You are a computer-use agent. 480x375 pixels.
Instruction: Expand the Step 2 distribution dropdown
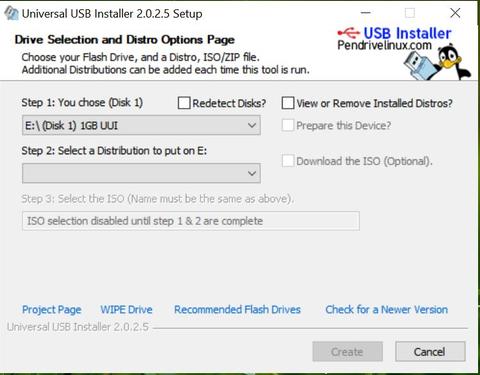(x=141, y=173)
